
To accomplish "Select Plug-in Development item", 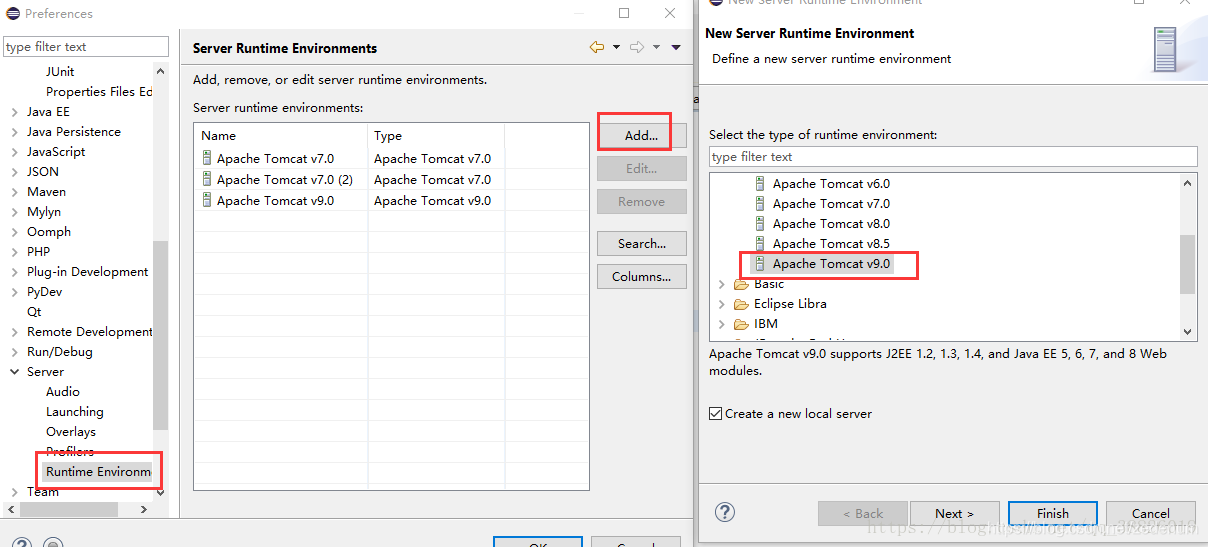I will point(88,271).
